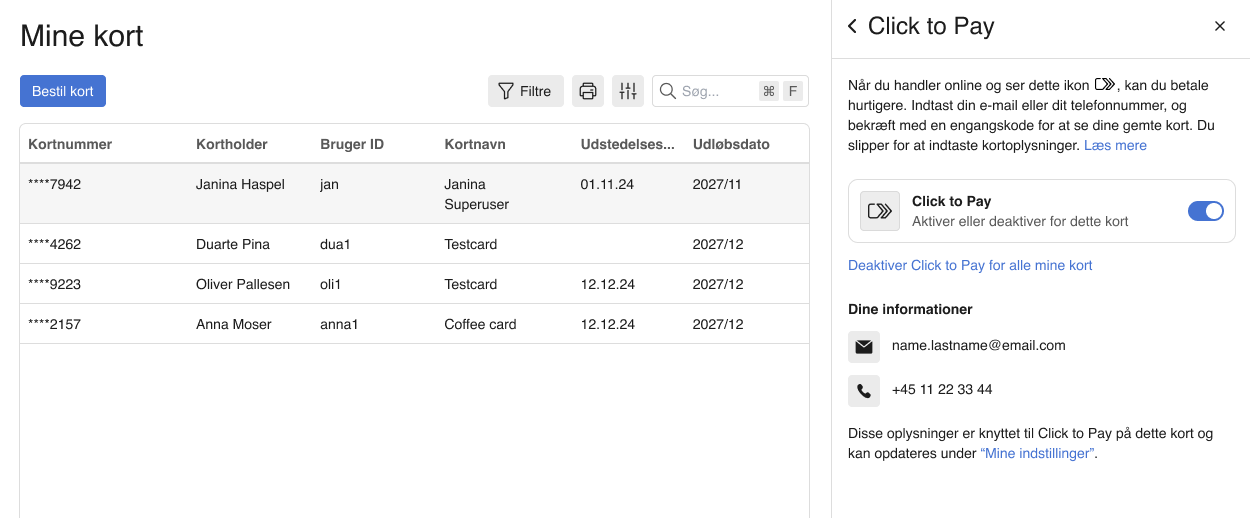Click the email envelope icon
This screenshot has width=1250, height=518.
(x=864, y=346)
